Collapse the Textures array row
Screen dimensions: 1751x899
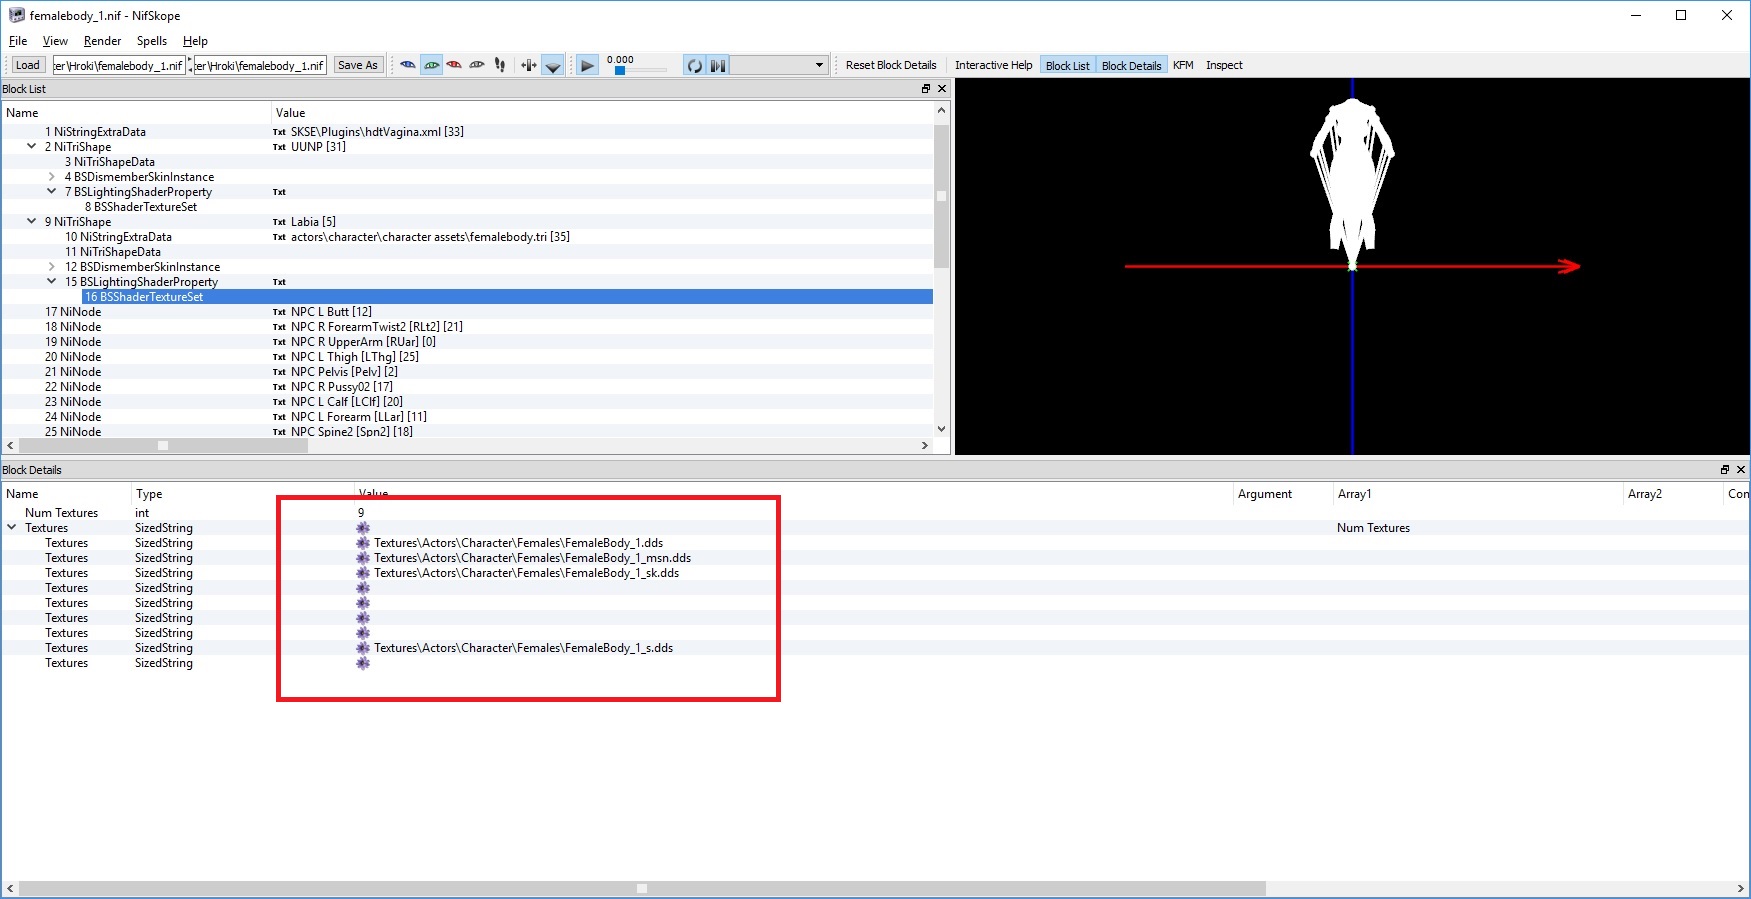point(11,527)
